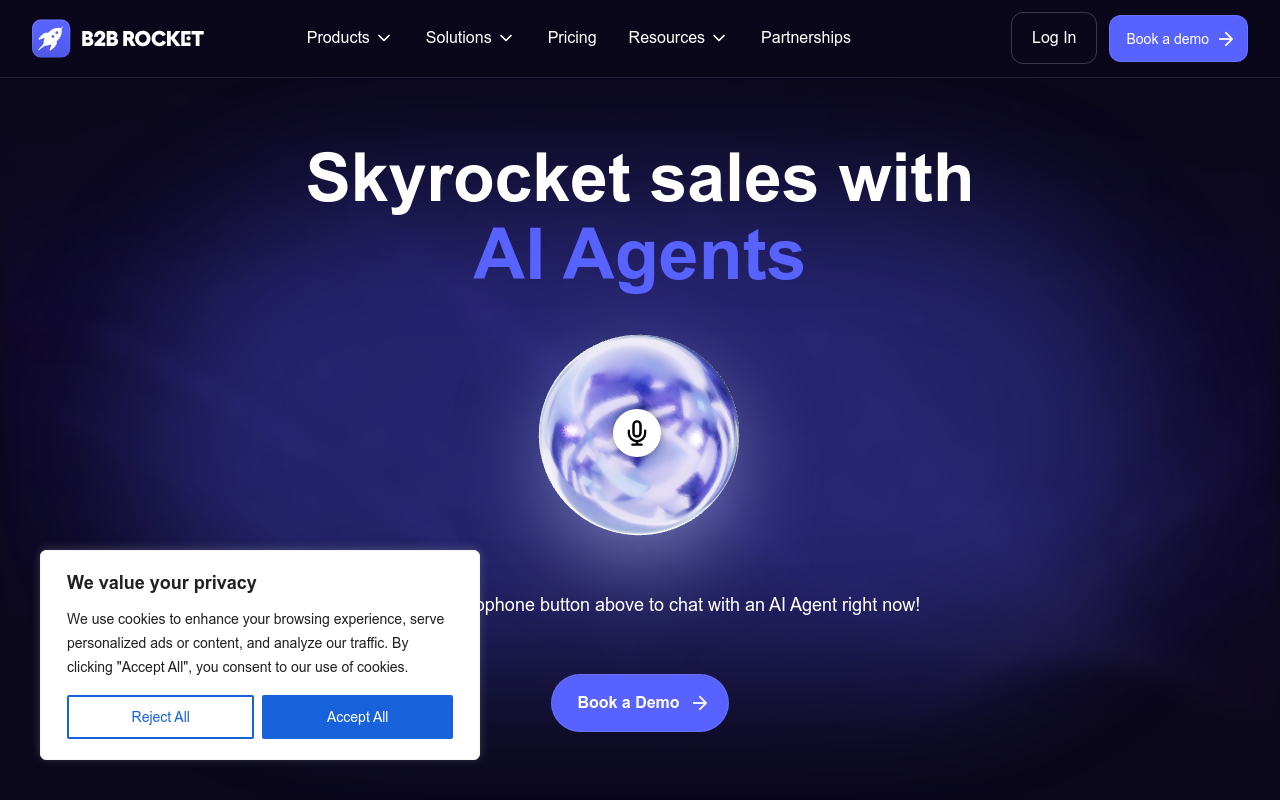Viewport: 1280px width, 800px height.
Task: Reject All cookies
Action: pos(160,717)
